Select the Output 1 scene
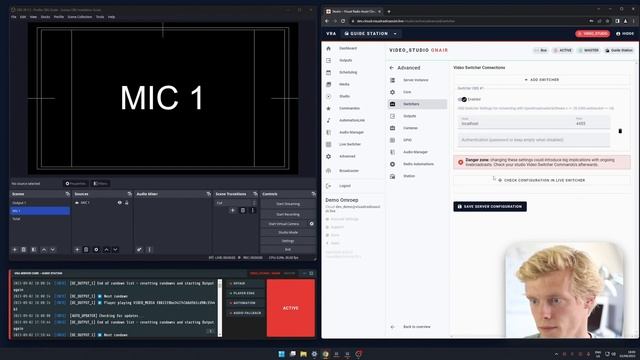Image resolution: width=640 pixels, height=360 pixels. tap(40, 202)
